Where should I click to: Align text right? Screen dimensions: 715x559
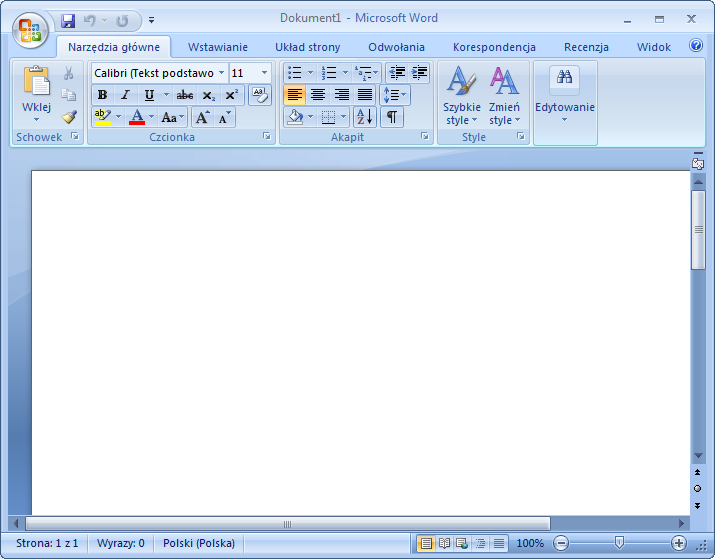[342, 95]
